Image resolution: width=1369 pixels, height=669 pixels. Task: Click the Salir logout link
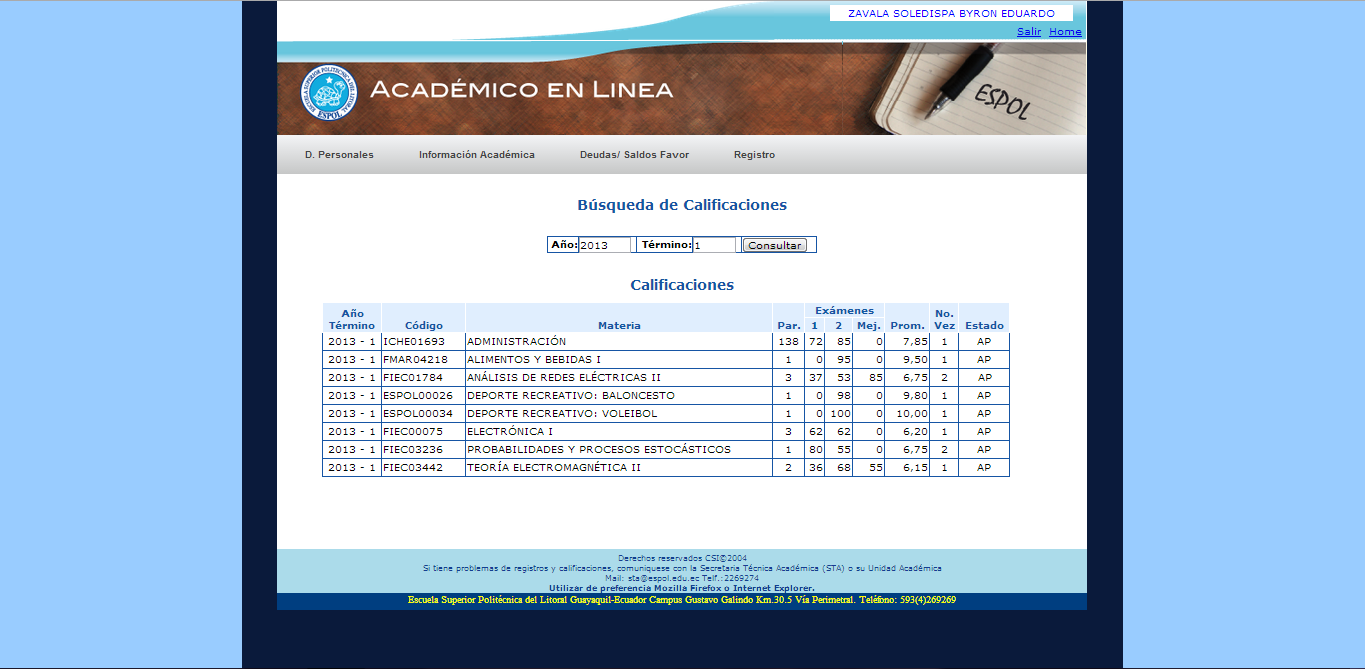[x=1028, y=32]
